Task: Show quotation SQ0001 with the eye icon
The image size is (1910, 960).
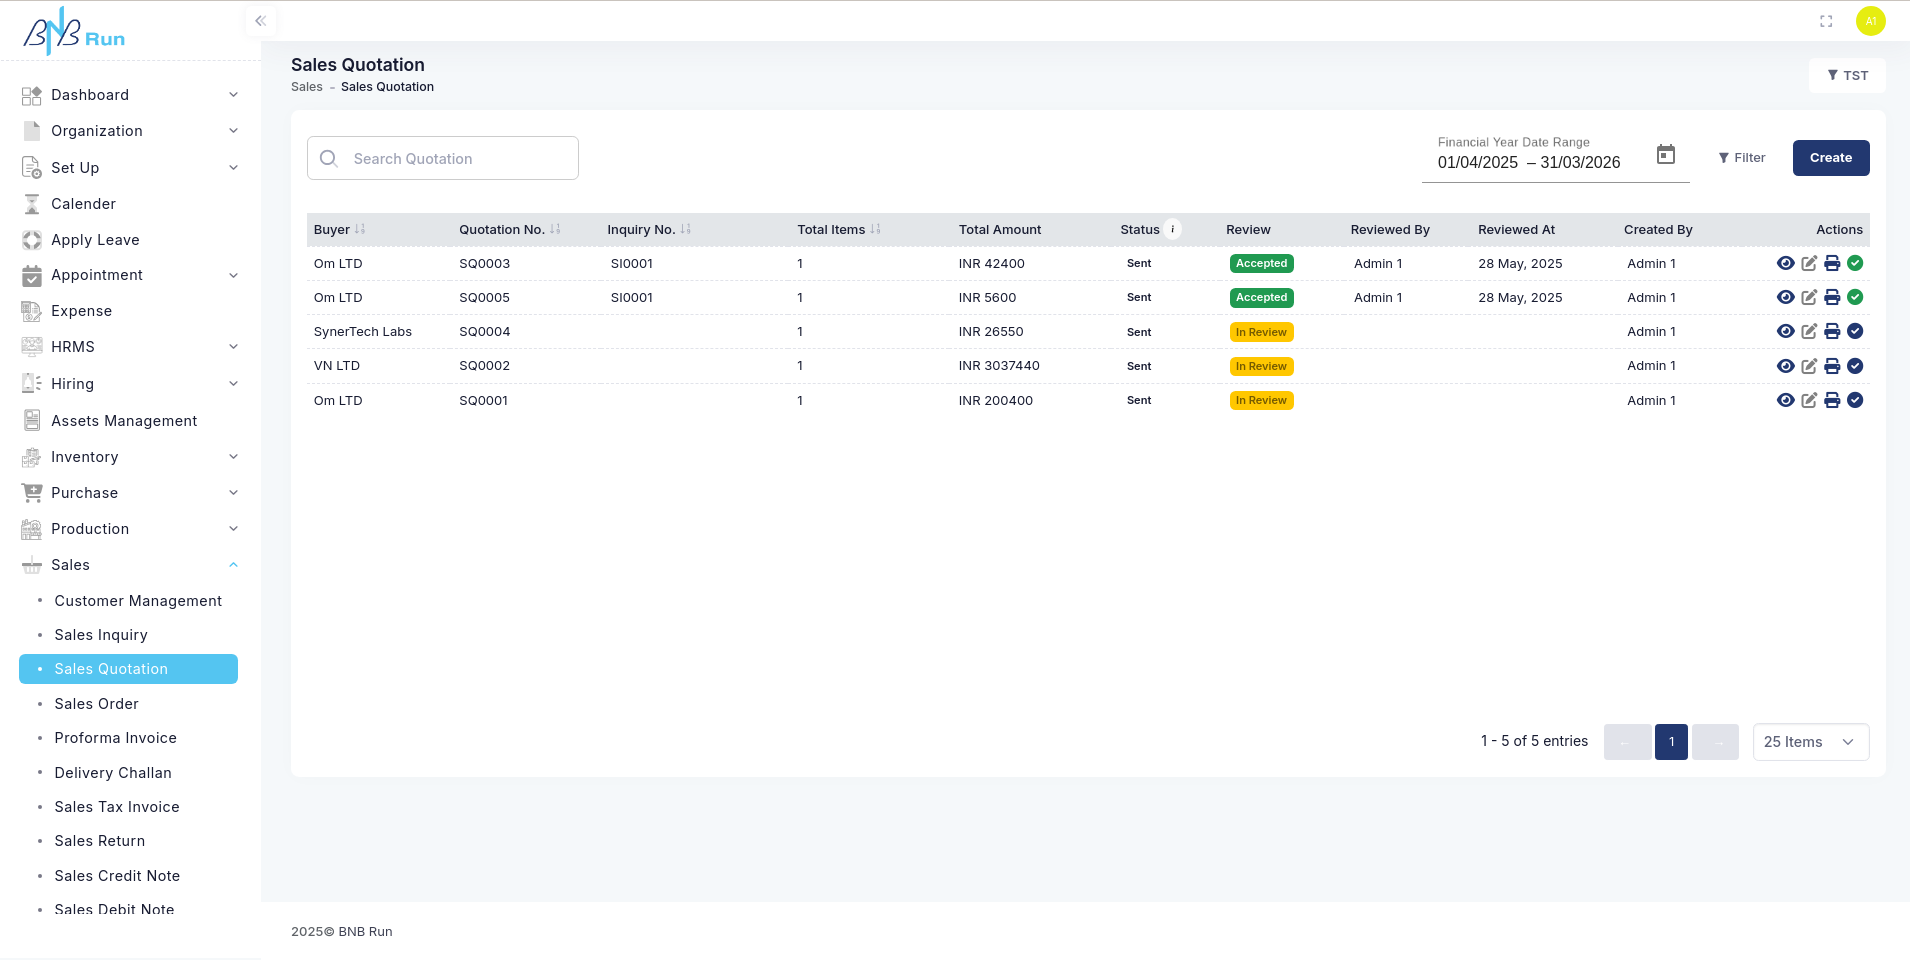Action: coord(1785,400)
